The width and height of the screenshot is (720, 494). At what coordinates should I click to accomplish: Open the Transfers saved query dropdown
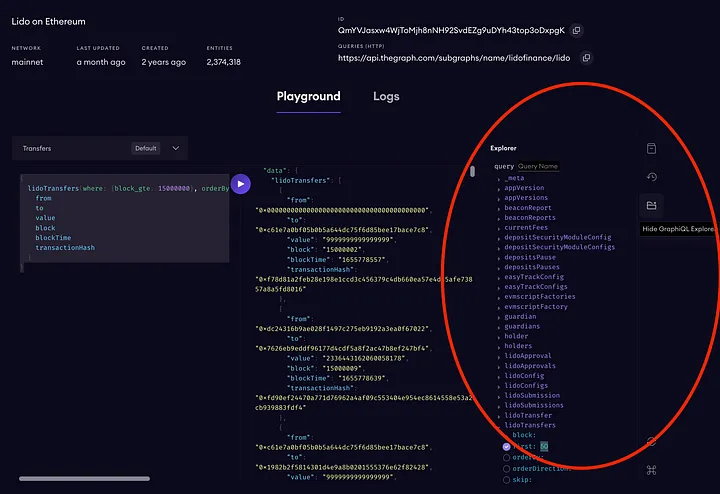[x=175, y=148]
